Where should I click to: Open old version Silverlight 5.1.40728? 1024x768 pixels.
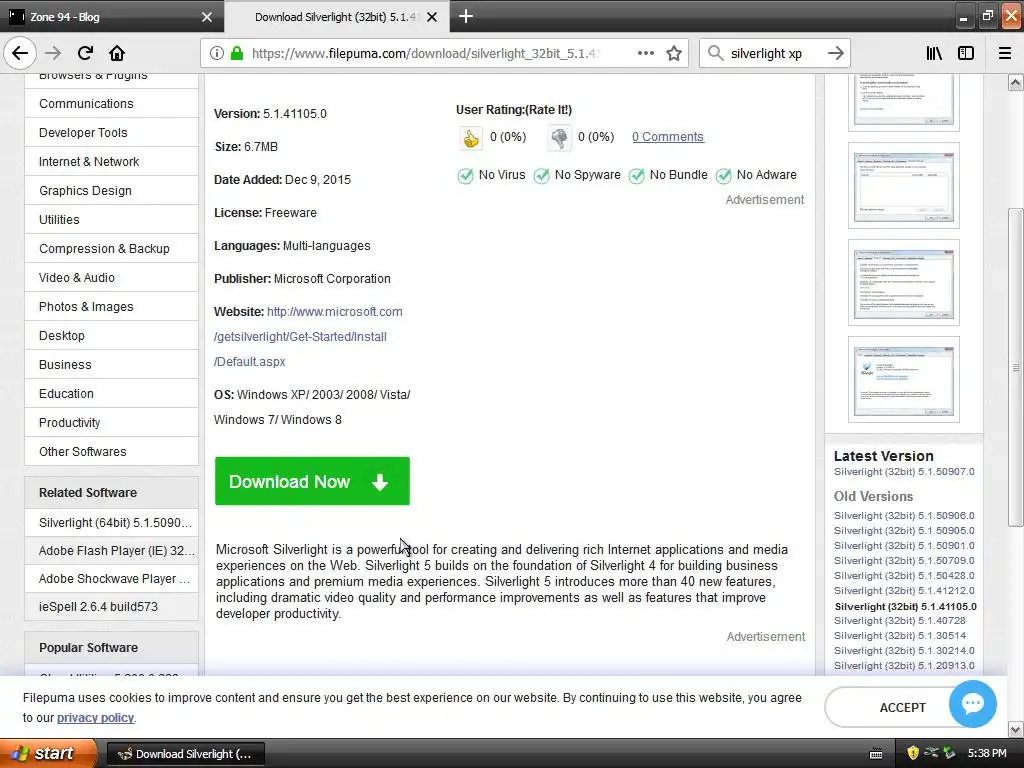899,620
